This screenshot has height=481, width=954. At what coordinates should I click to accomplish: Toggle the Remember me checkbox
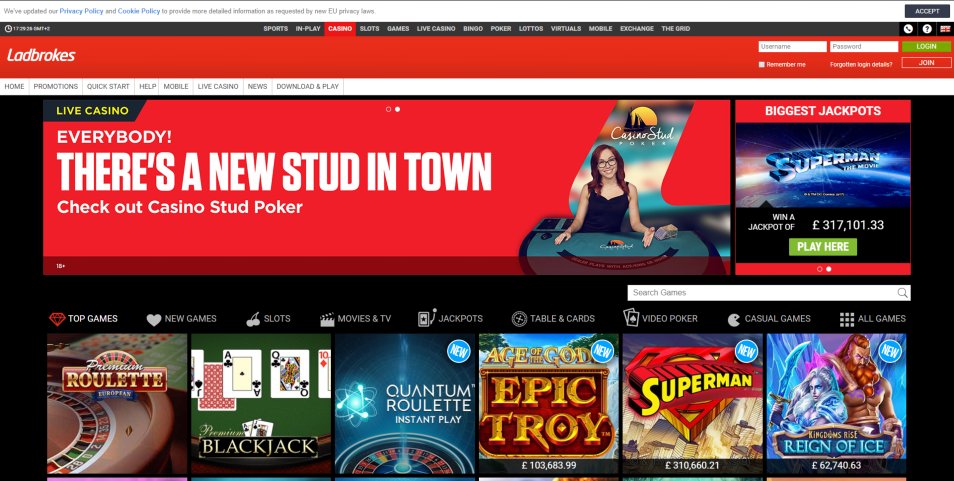761,64
